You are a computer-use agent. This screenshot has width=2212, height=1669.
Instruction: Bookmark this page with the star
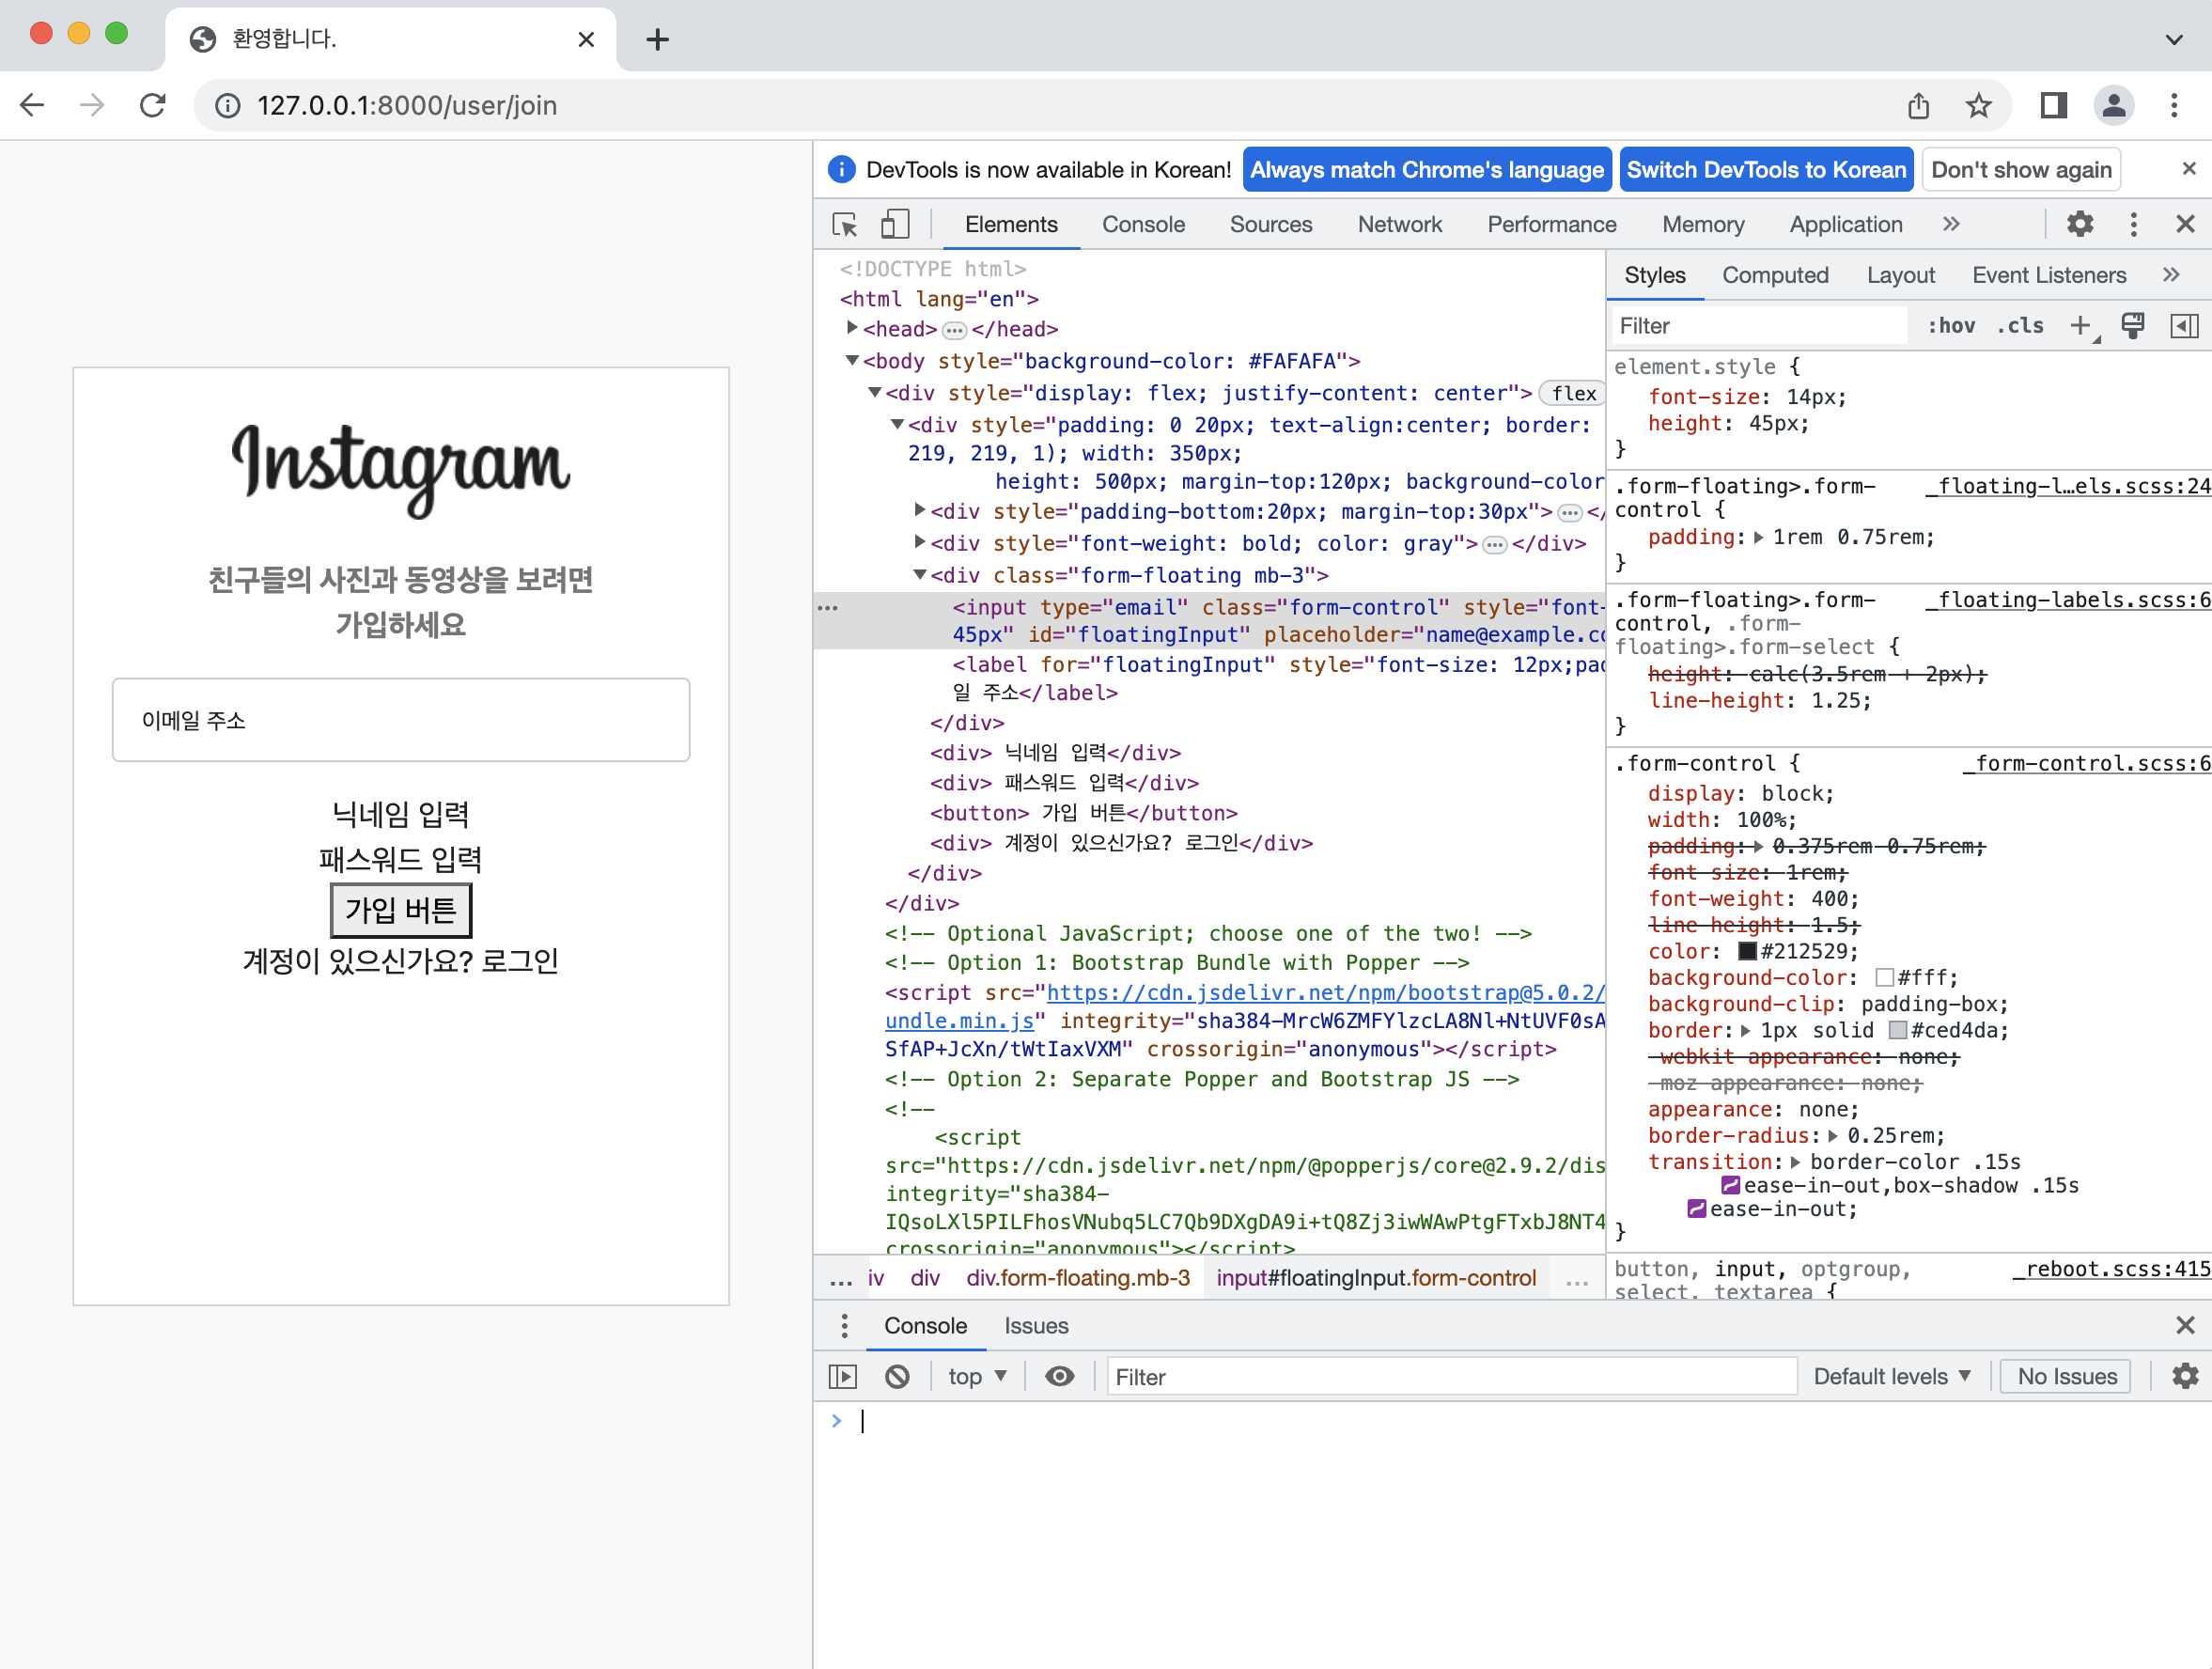tap(1978, 105)
